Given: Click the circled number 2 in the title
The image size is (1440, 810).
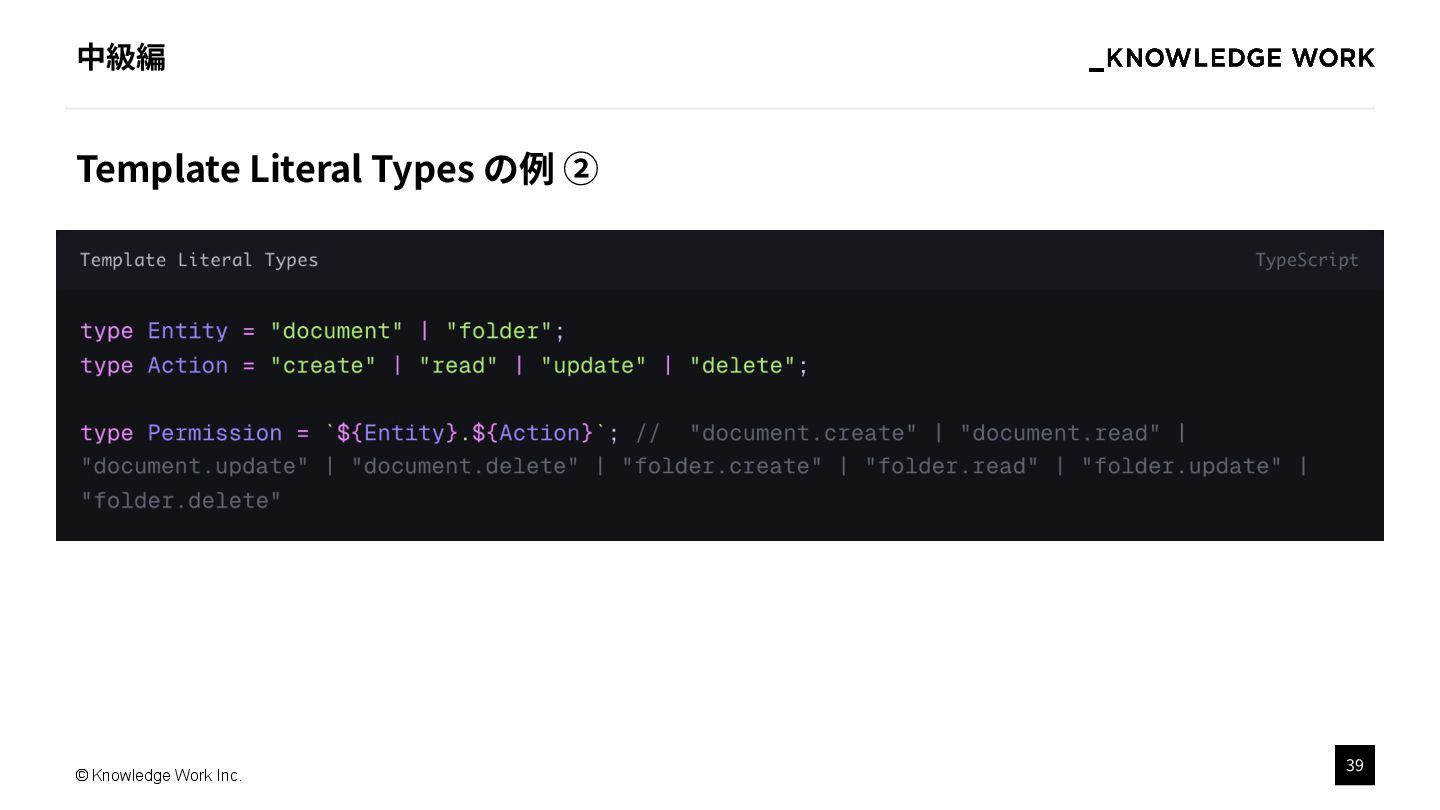Looking at the screenshot, I should 581,169.
